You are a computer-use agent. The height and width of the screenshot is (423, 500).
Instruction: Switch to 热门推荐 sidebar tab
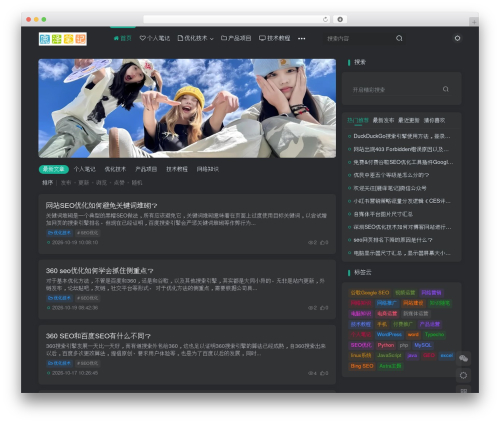tap(358, 120)
